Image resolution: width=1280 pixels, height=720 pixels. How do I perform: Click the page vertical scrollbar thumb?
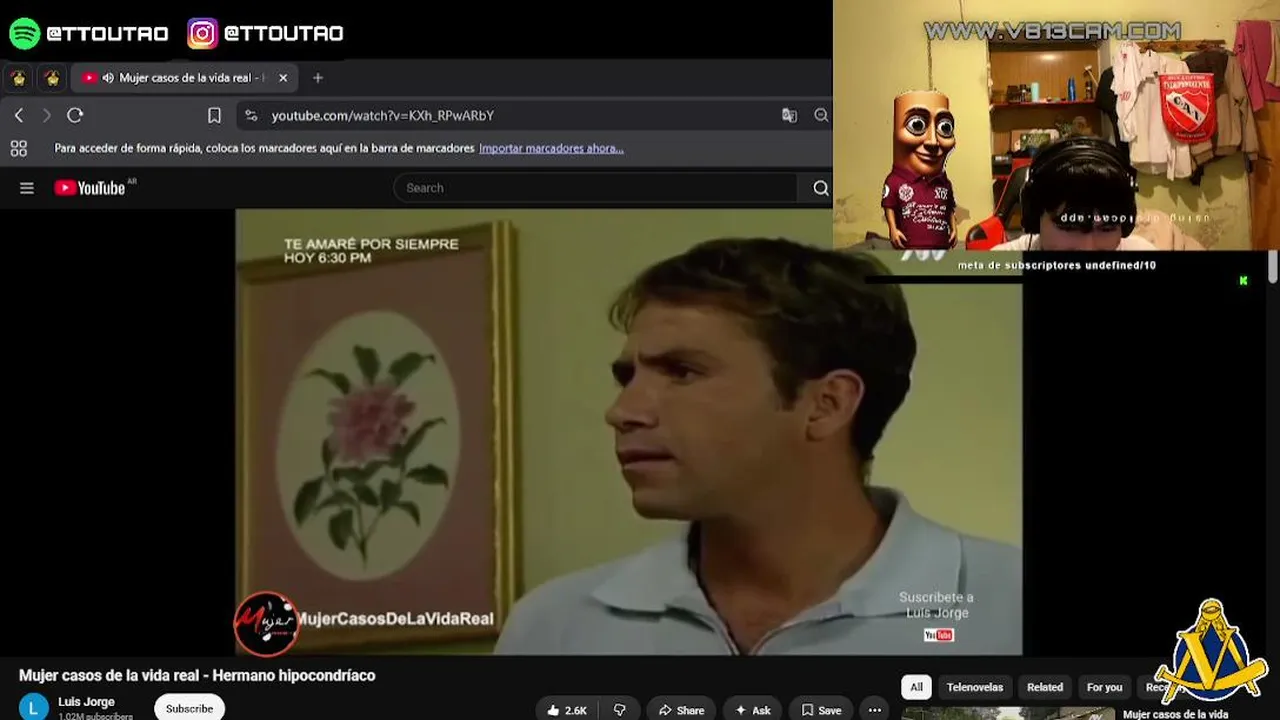click(x=1273, y=267)
